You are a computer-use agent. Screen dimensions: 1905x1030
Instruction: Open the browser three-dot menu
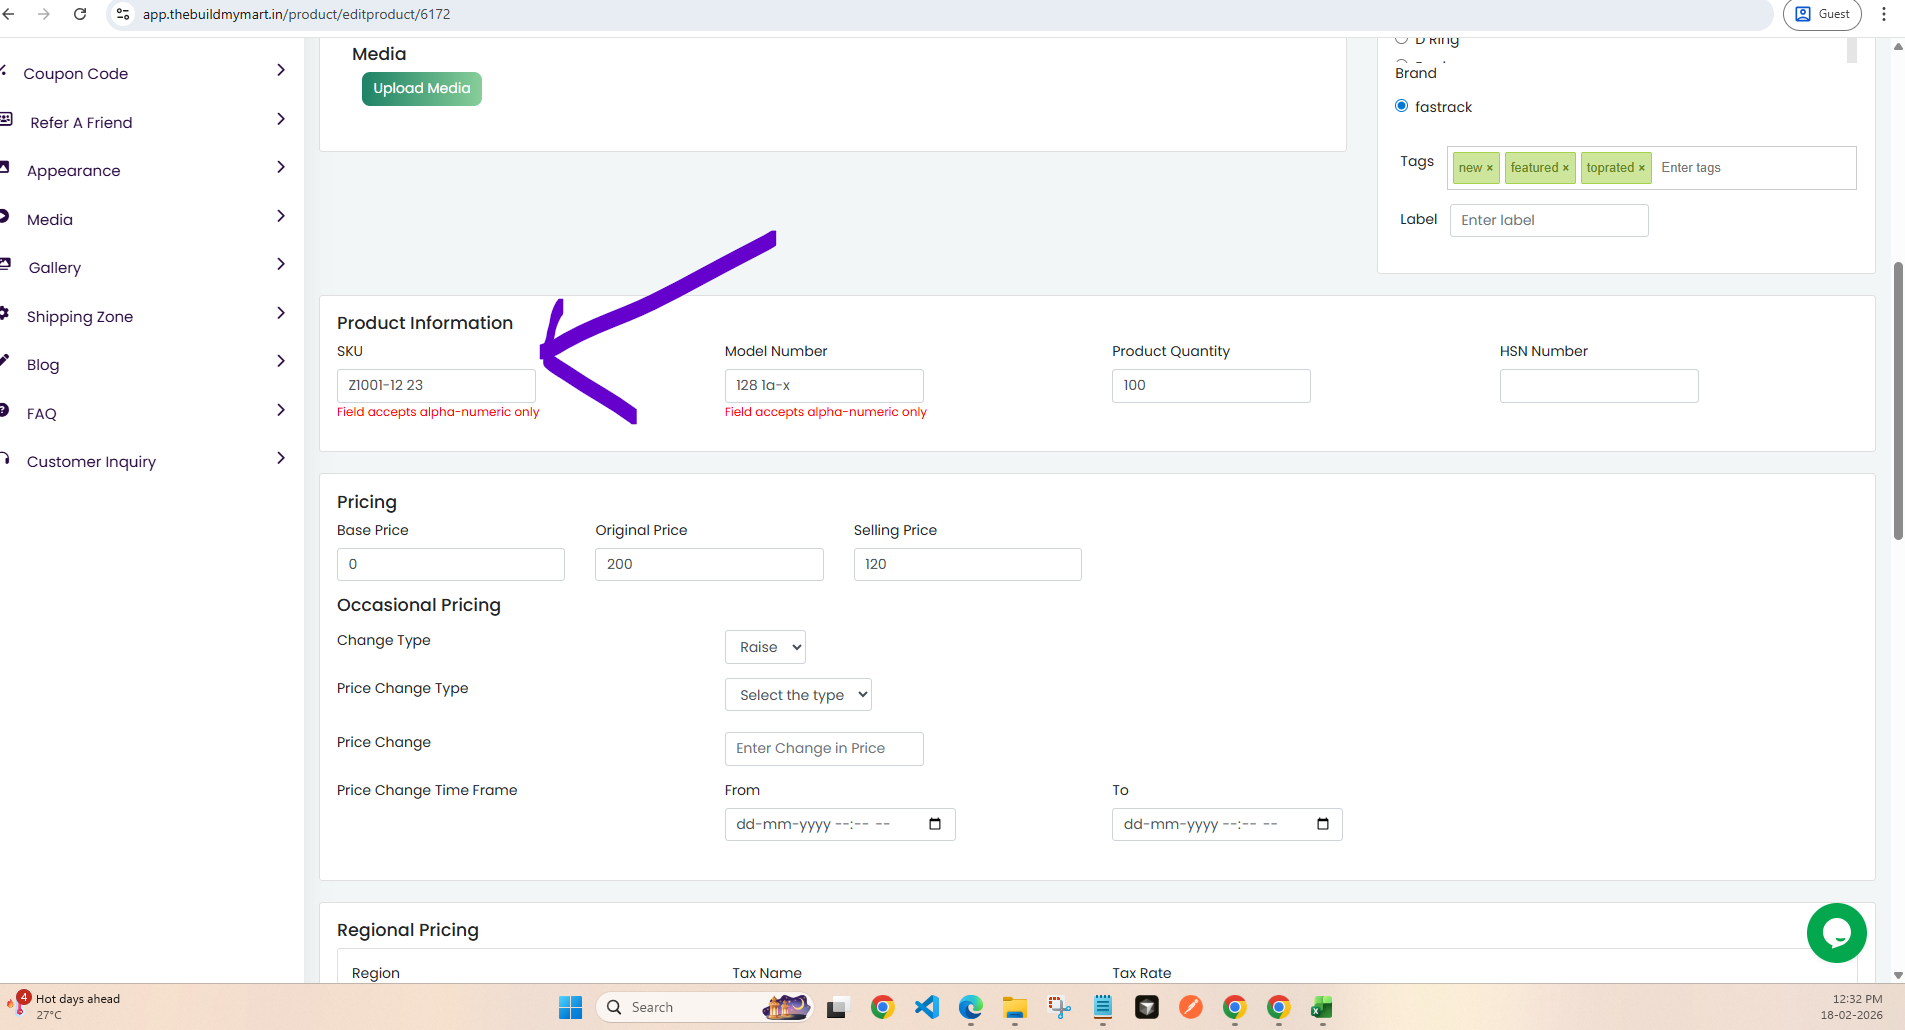click(x=1884, y=14)
